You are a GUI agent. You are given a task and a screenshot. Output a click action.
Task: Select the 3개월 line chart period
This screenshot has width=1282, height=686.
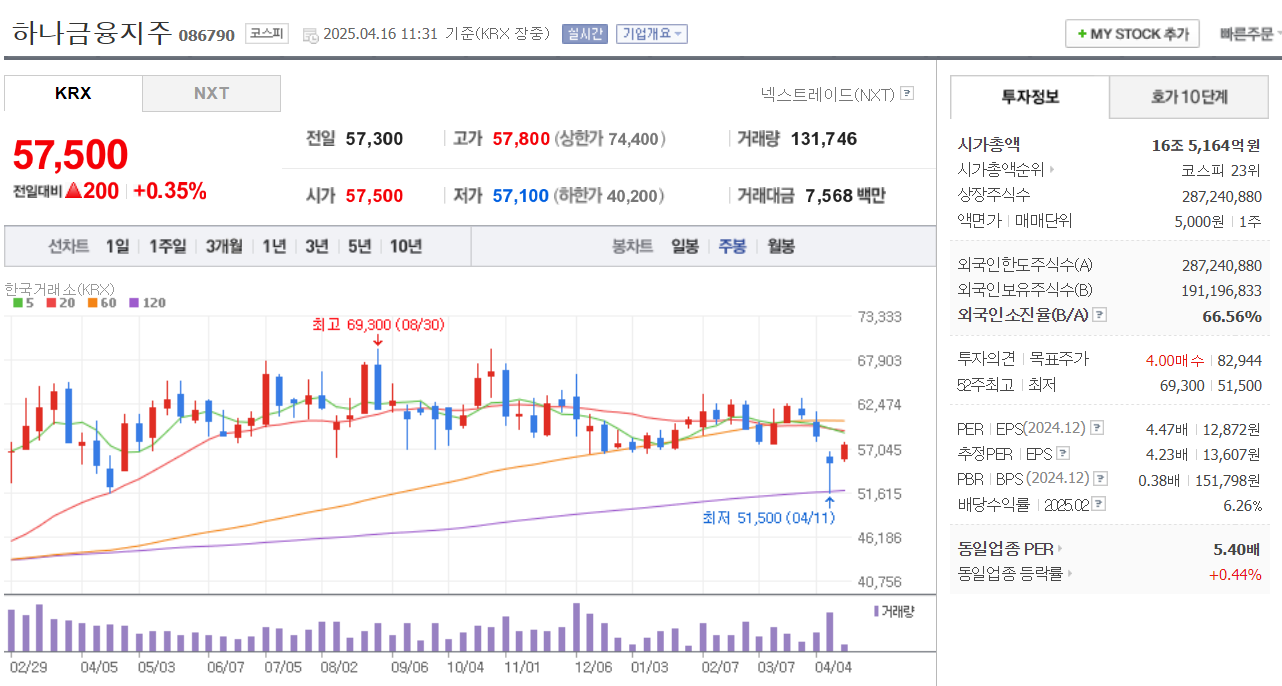[x=225, y=246]
